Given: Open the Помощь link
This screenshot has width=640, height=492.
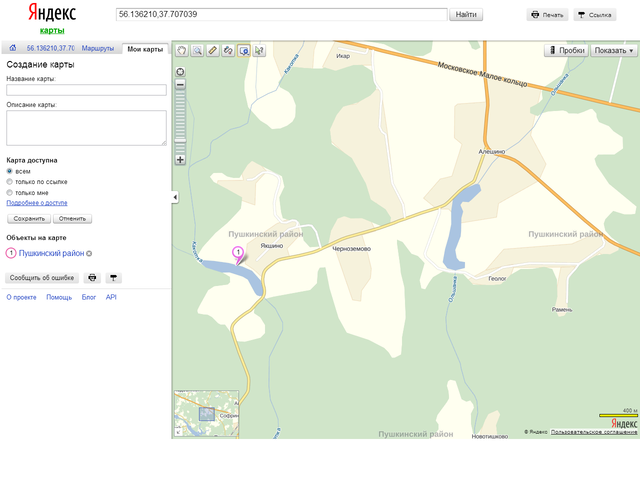Looking at the screenshot, I should (x=59, y=297).
